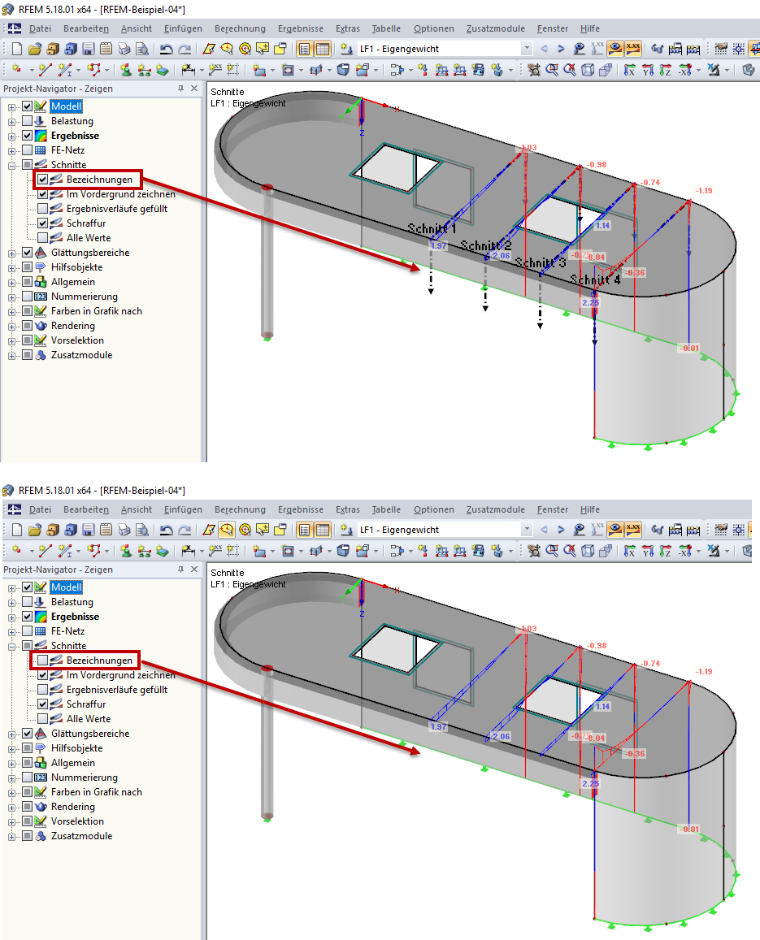Open Hilfe menu in lower window
Viewport: 760px width, 940px height.
(590, 509)
